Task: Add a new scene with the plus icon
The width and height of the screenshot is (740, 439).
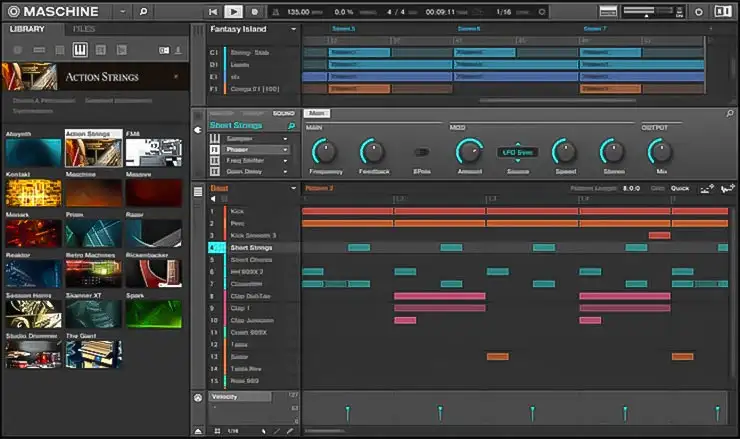Action: click(711, 29)
